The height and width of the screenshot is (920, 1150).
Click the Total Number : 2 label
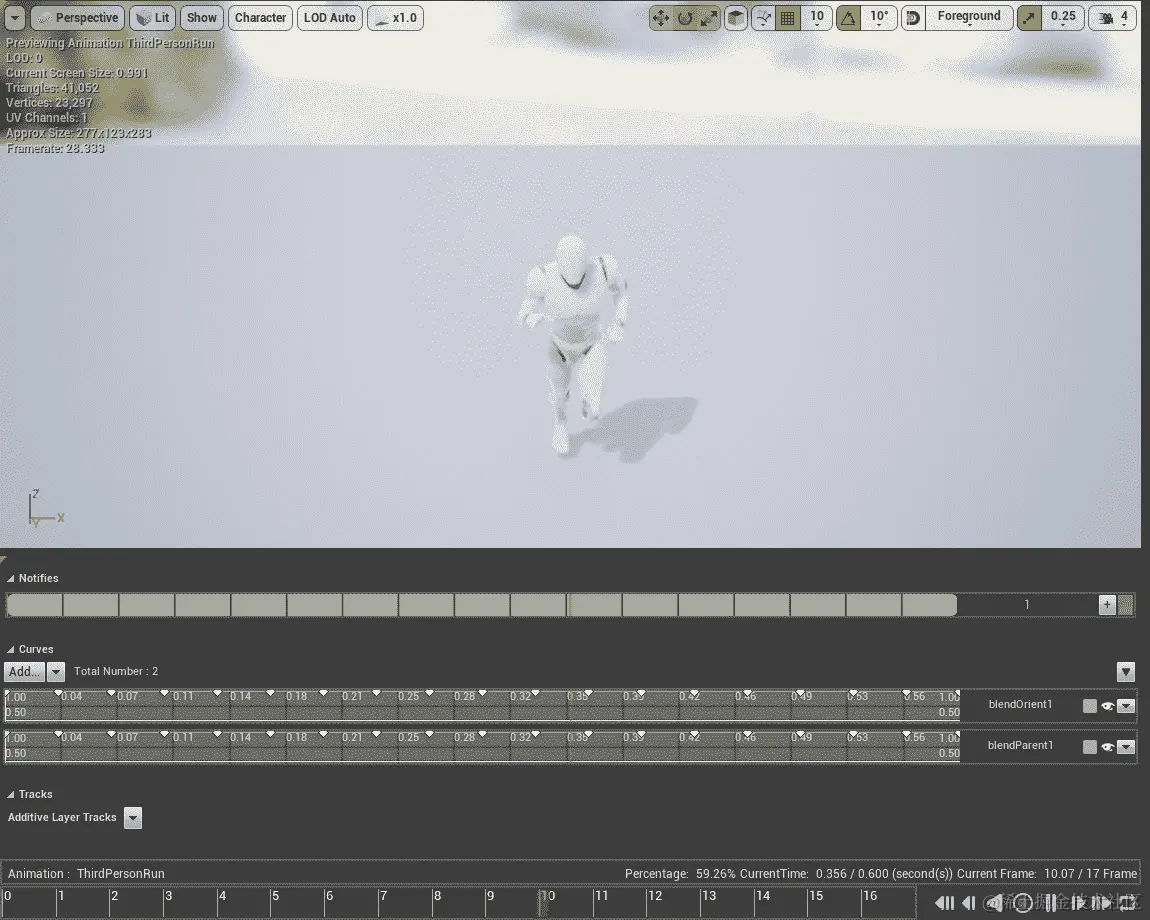[116, 671]
